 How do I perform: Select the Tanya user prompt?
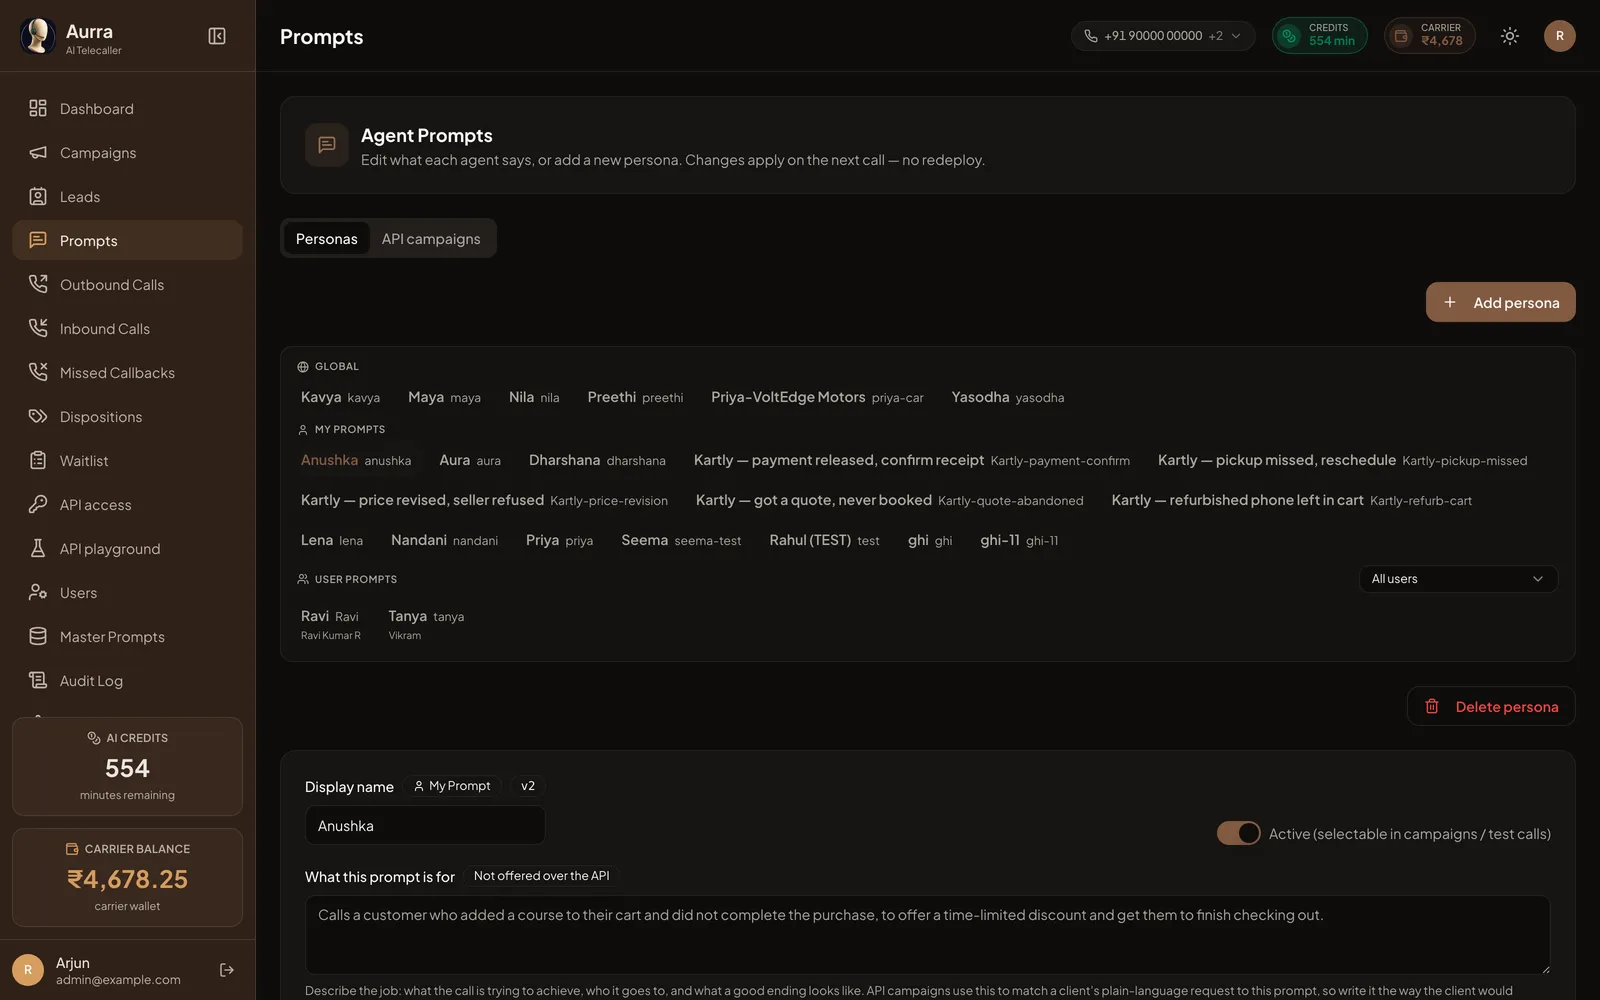426,624
